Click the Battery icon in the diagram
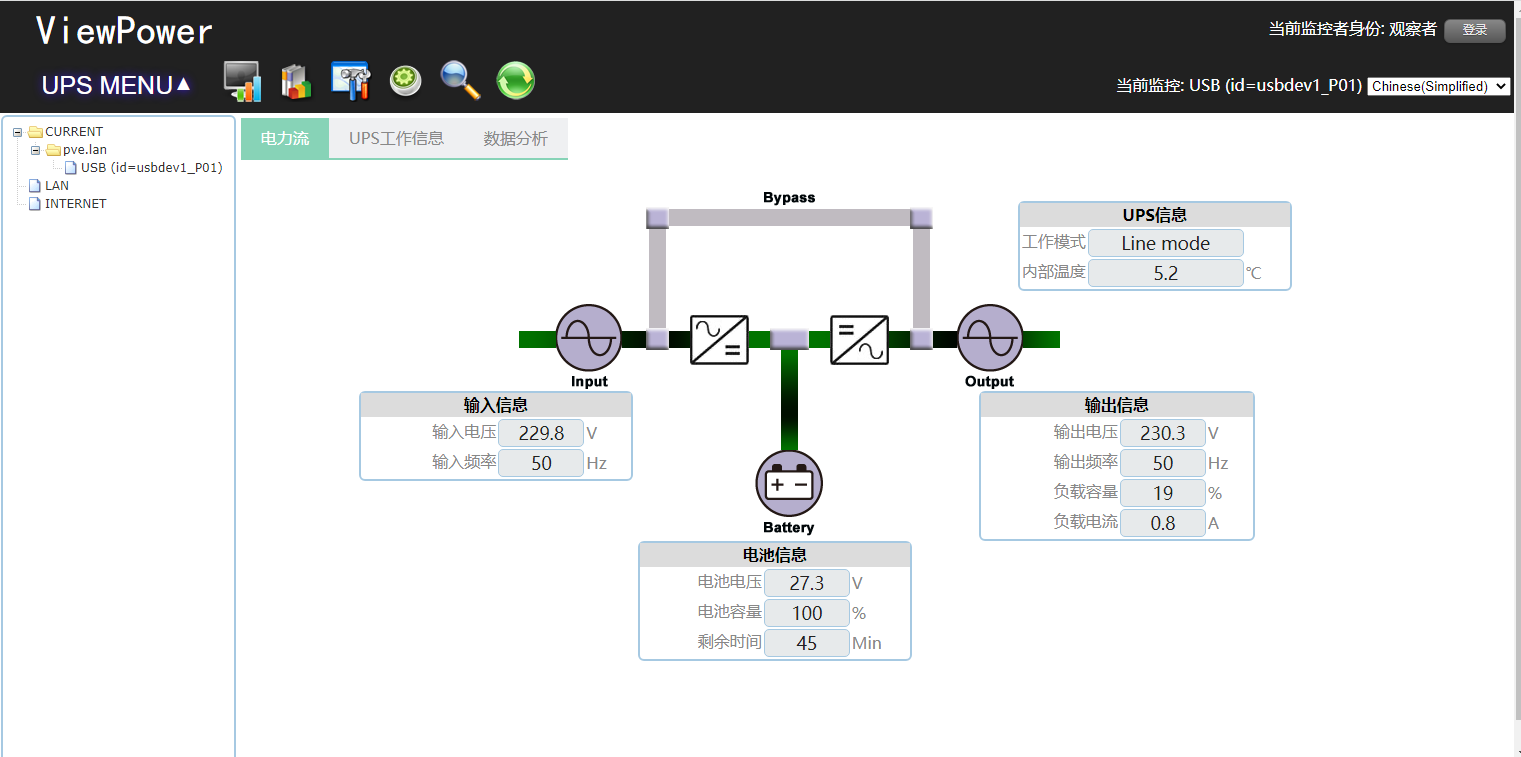The width and height of the screenshot is (1521, 757). click(789, 483)
